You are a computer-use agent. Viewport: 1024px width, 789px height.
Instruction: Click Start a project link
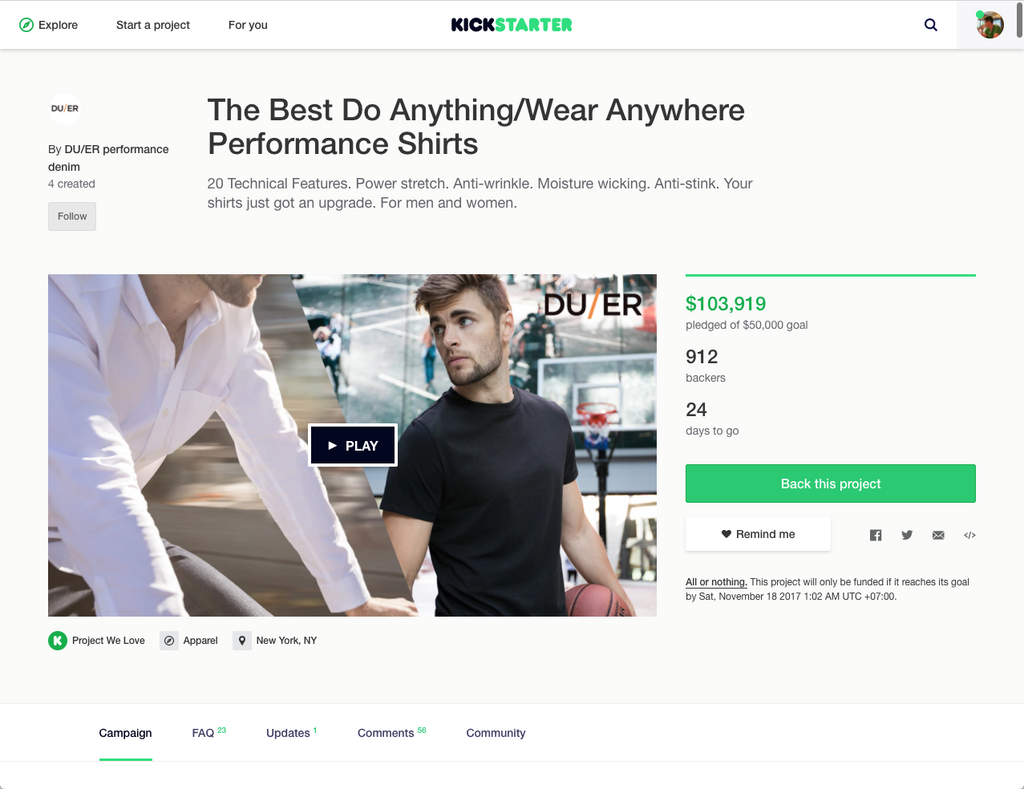tap(153, 25)
